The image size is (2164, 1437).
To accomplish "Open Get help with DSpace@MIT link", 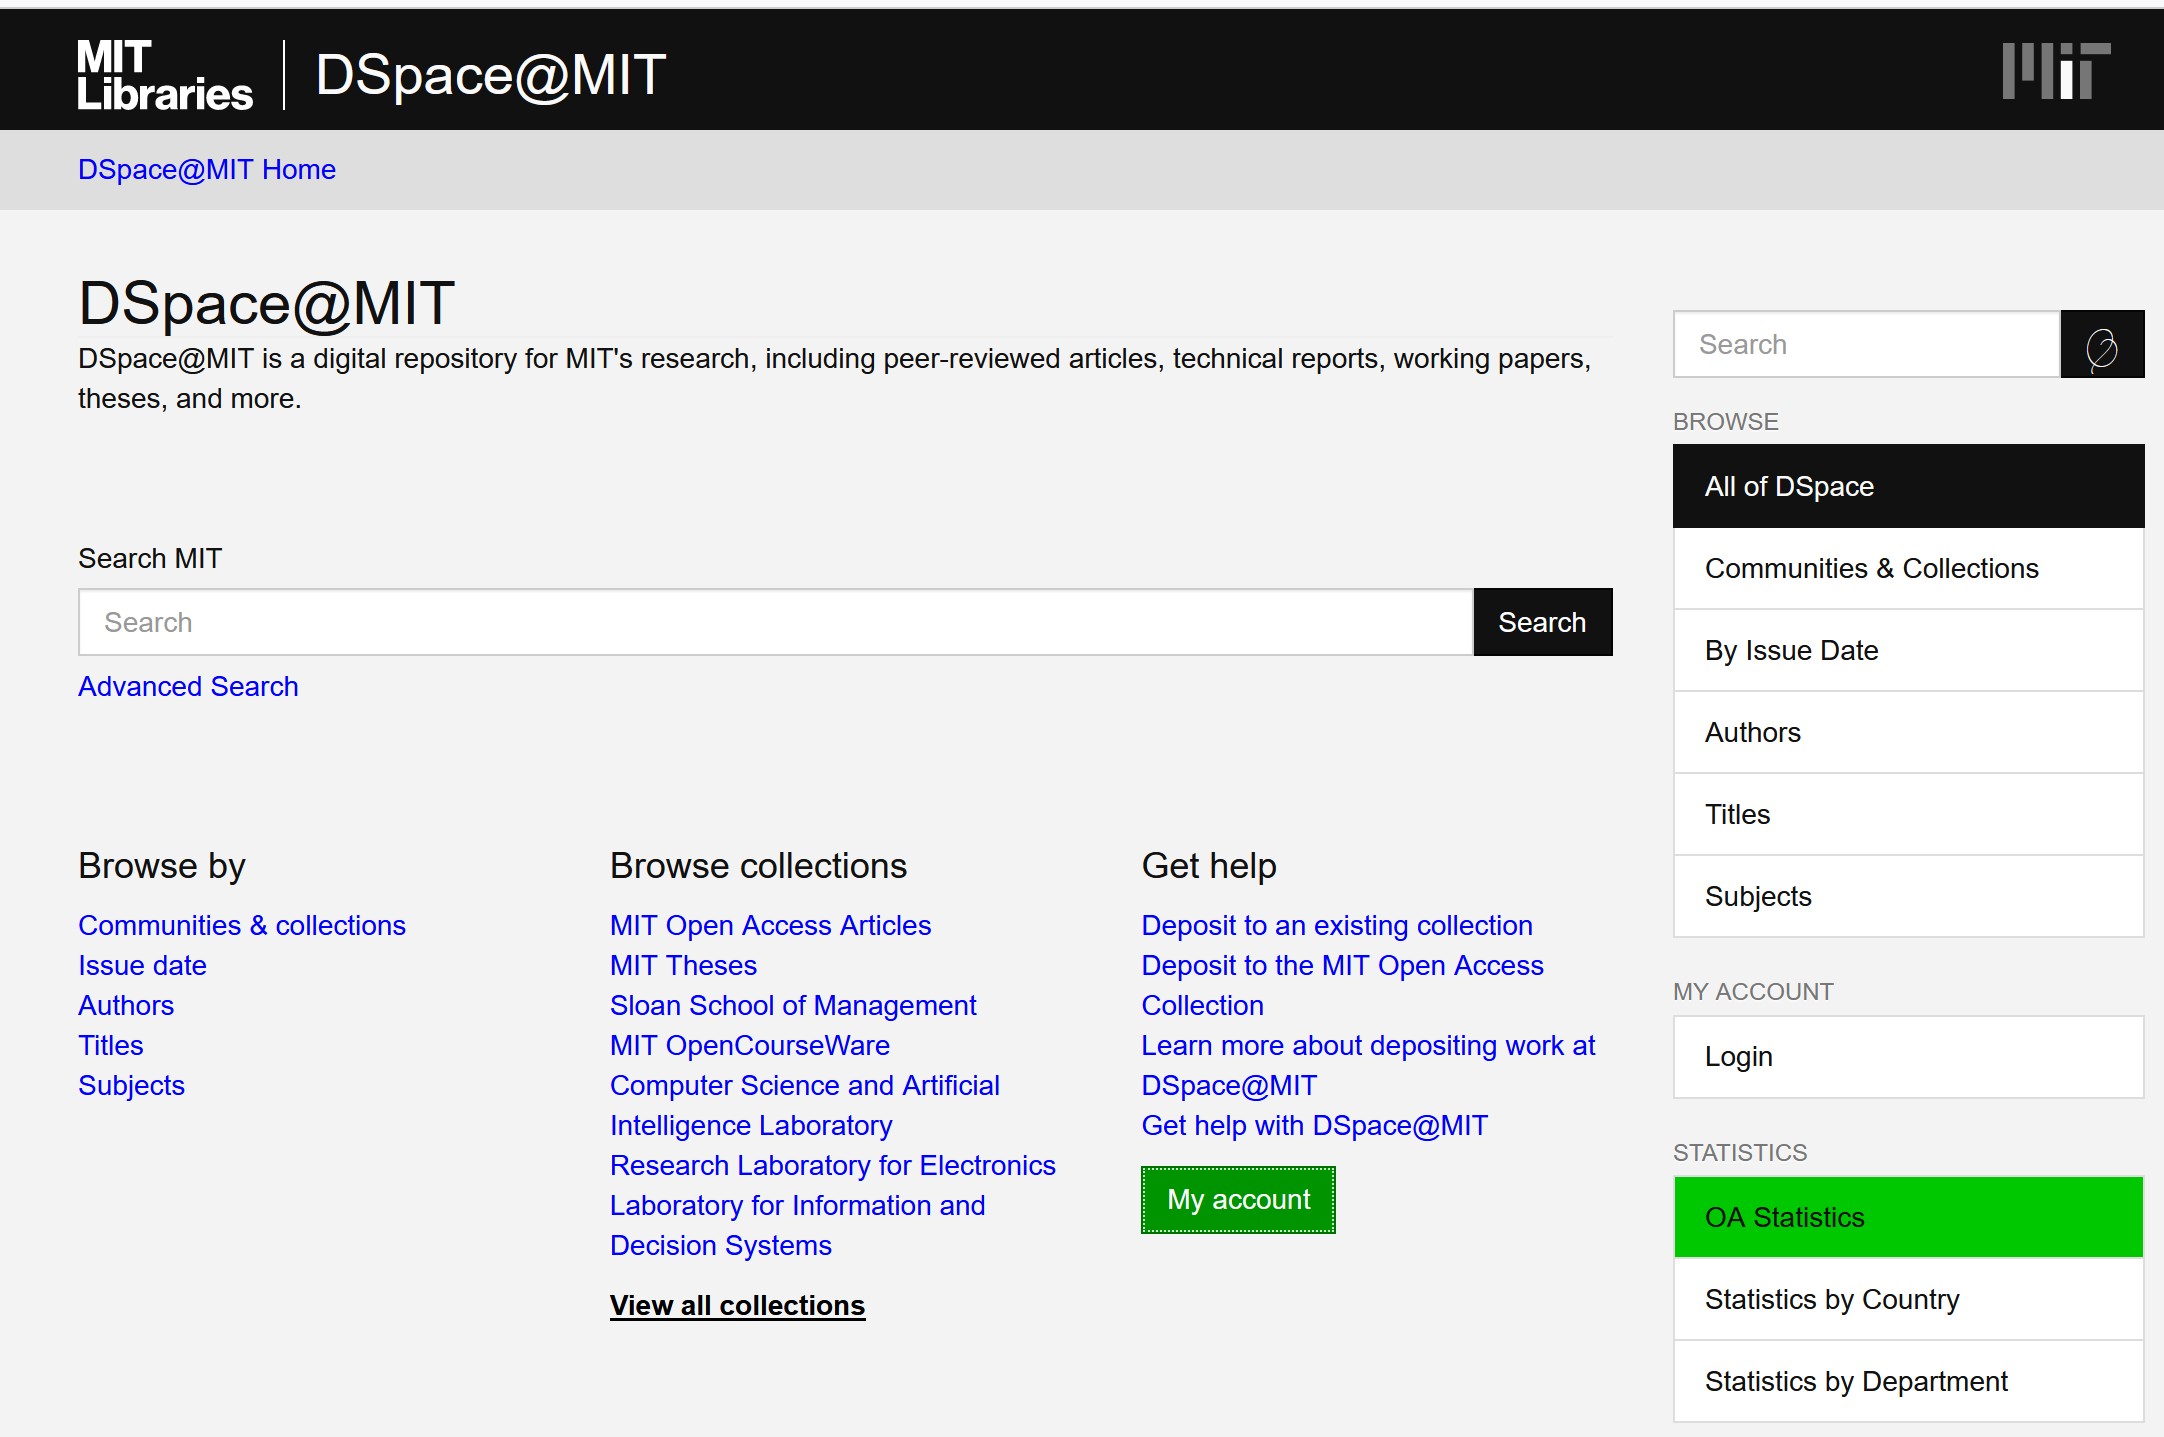I will 1314,1125.
